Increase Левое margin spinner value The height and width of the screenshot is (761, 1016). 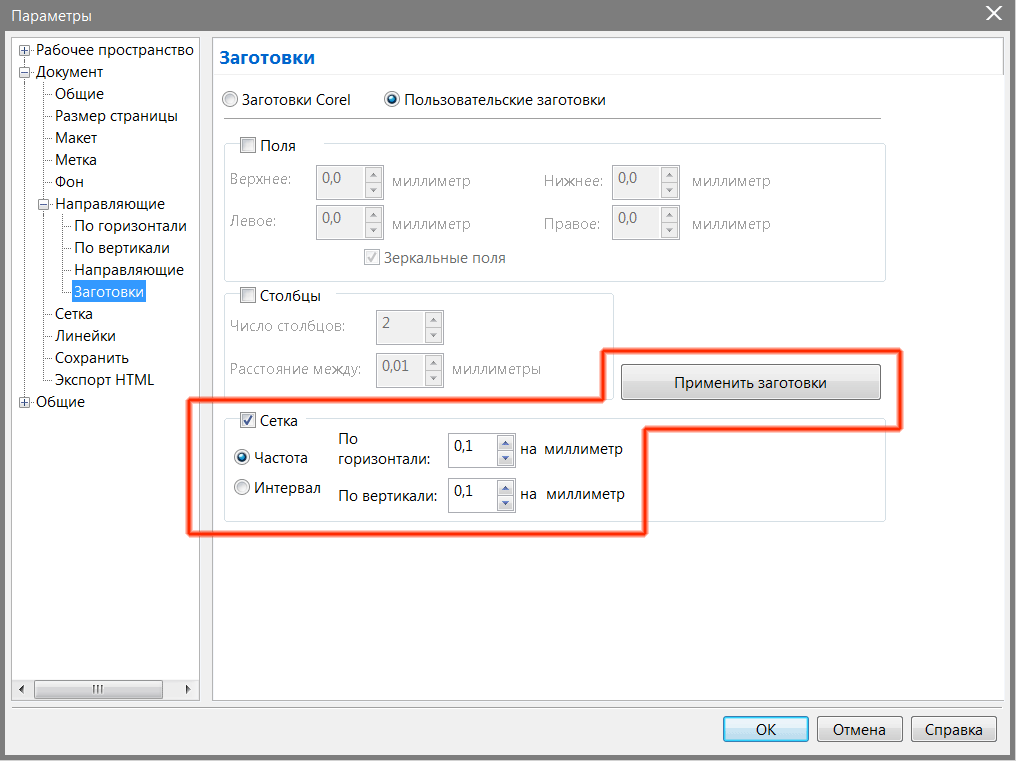(x=373, y=215)
